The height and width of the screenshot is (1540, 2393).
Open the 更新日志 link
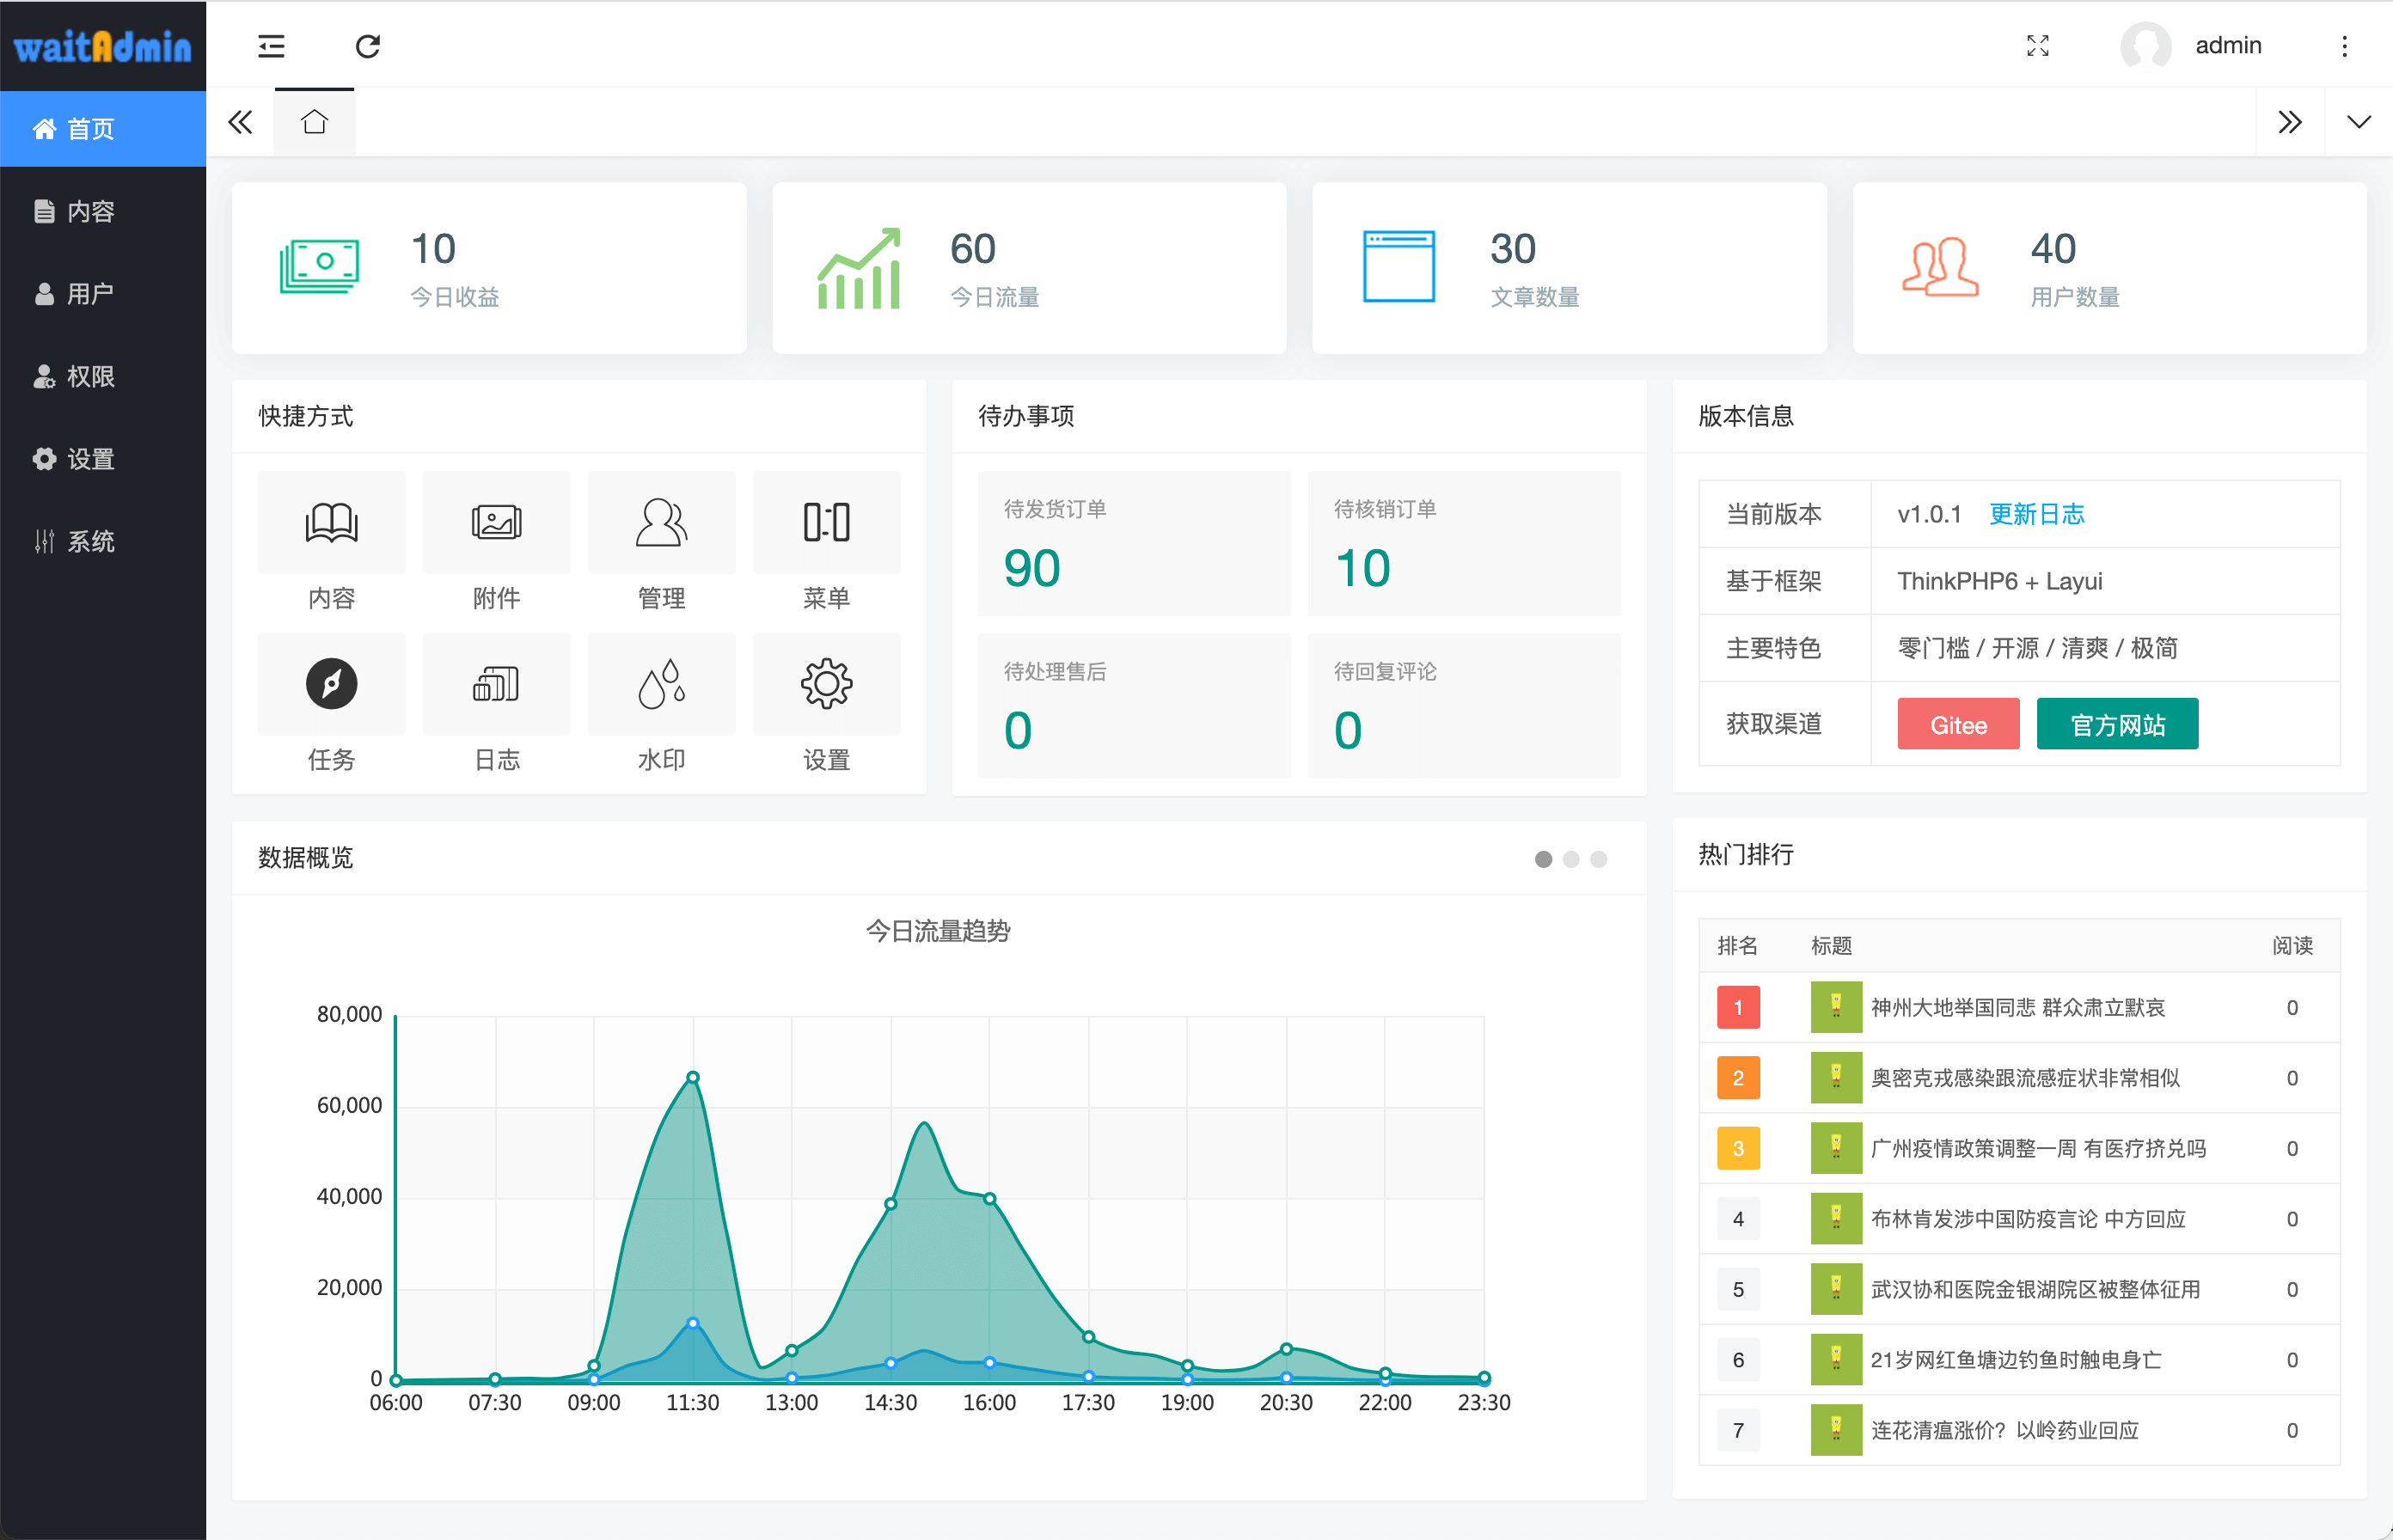(x=2037, y=514)
